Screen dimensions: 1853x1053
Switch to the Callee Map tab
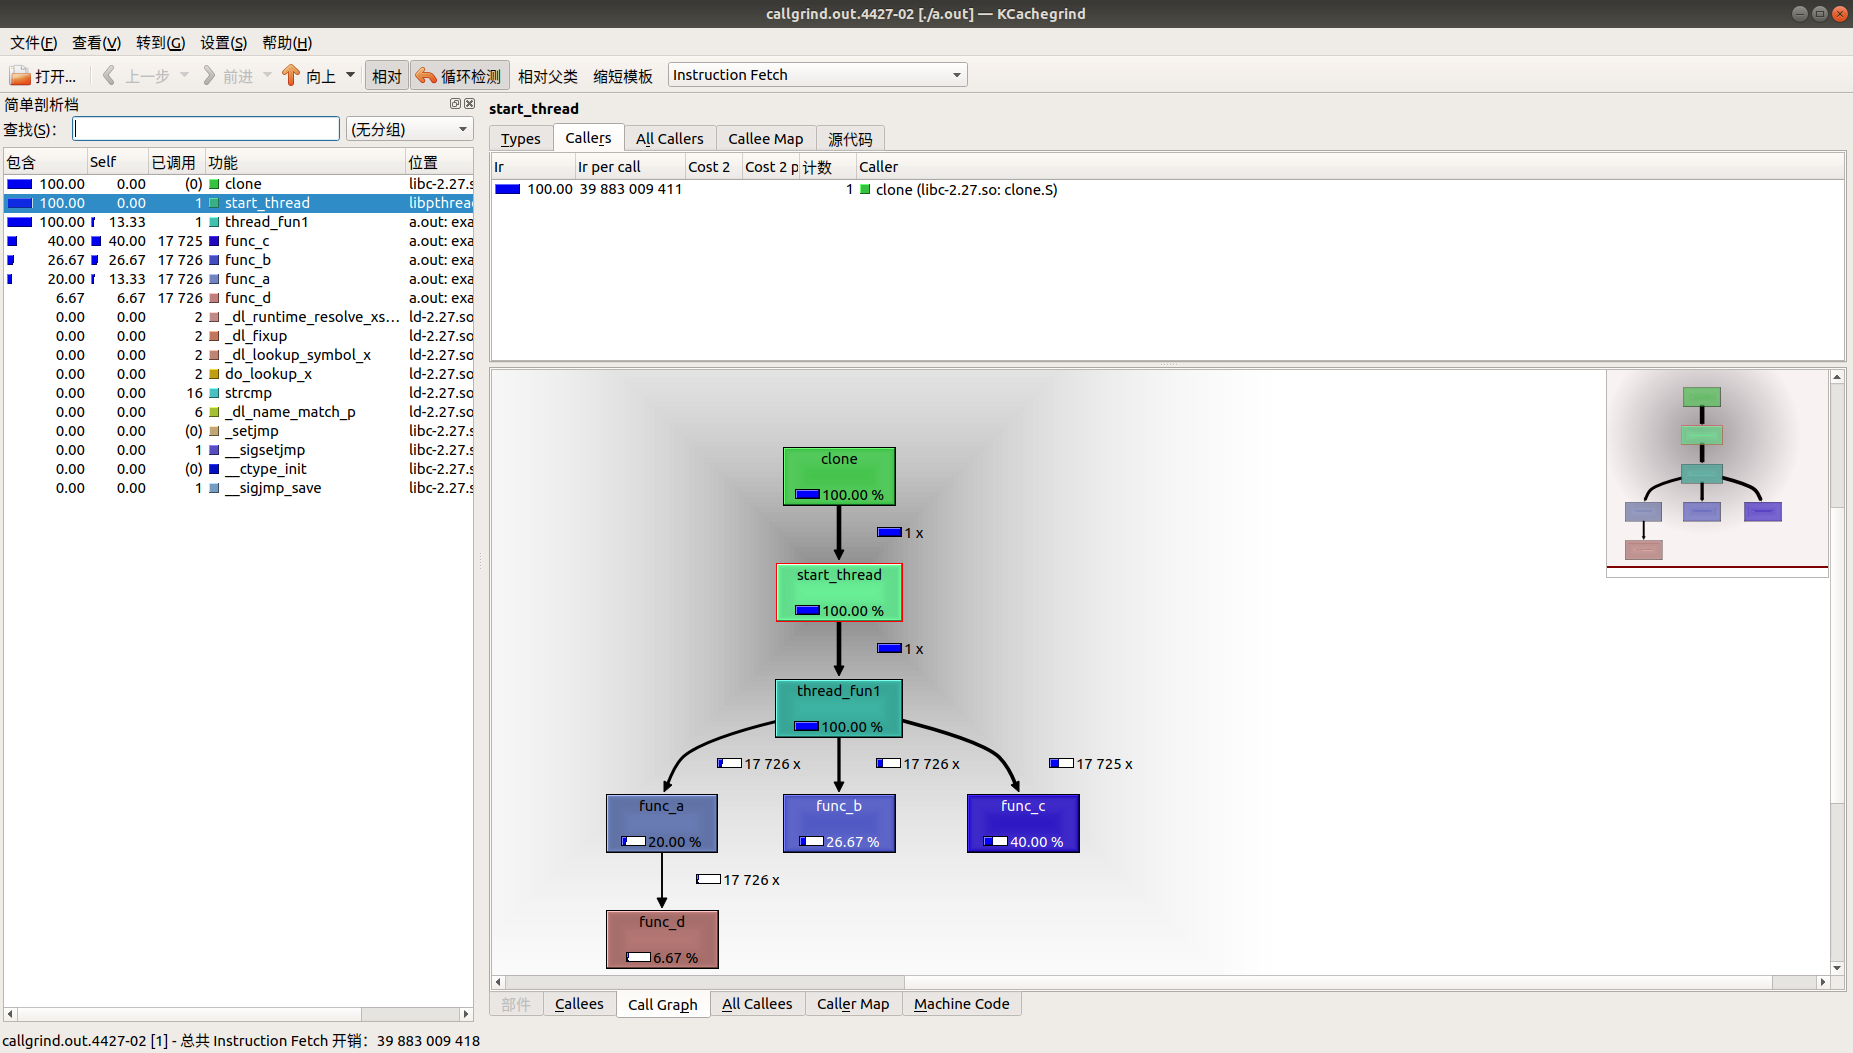[765, 139]
